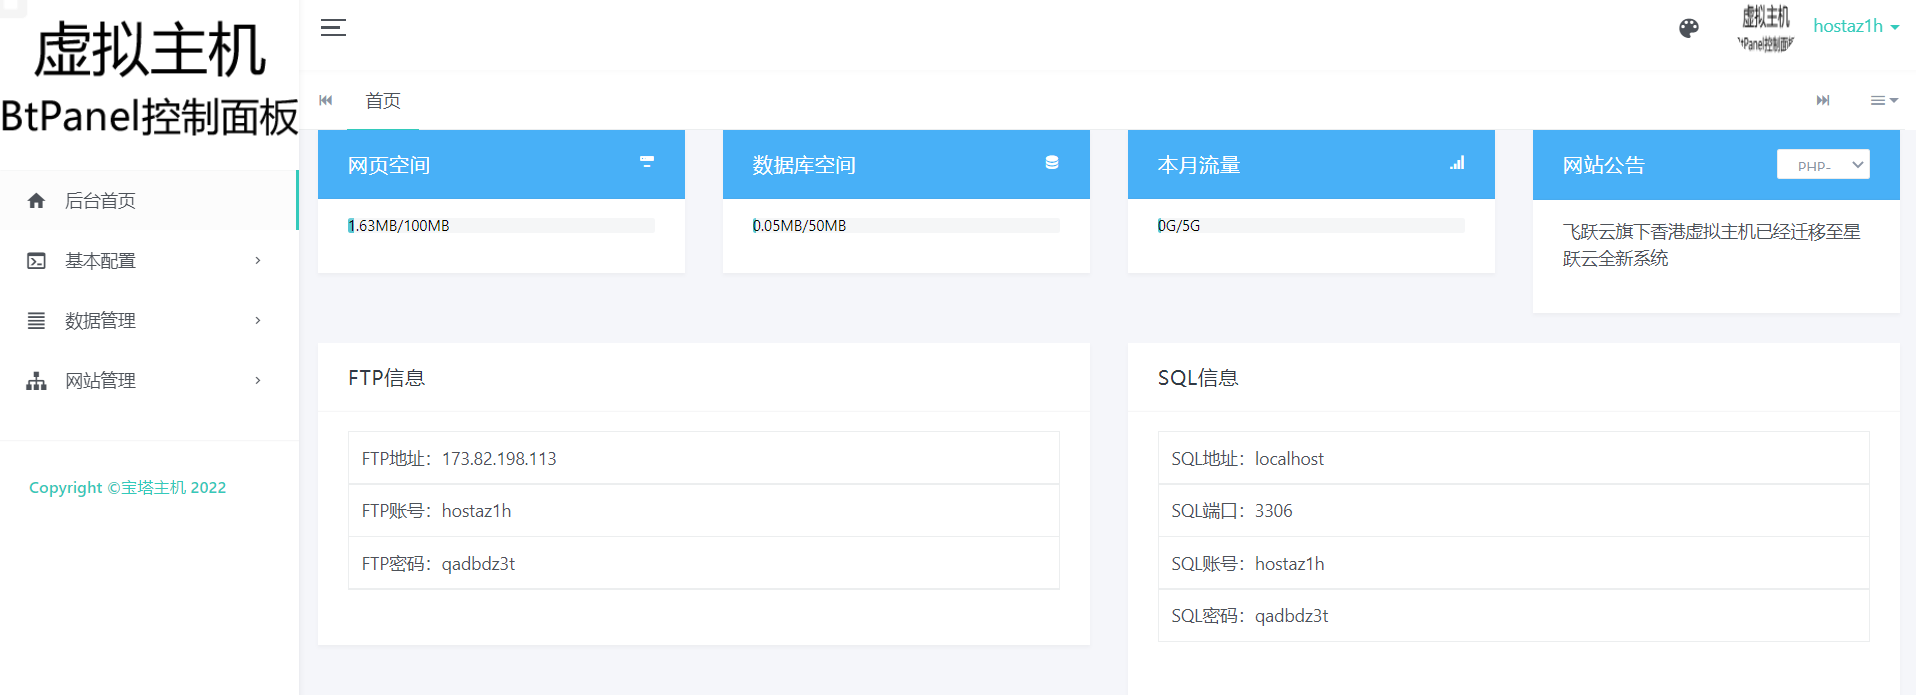Click the FTP信息 panel heading
The height and width of the screenshot is (695, 1916).
coord(387,378)
